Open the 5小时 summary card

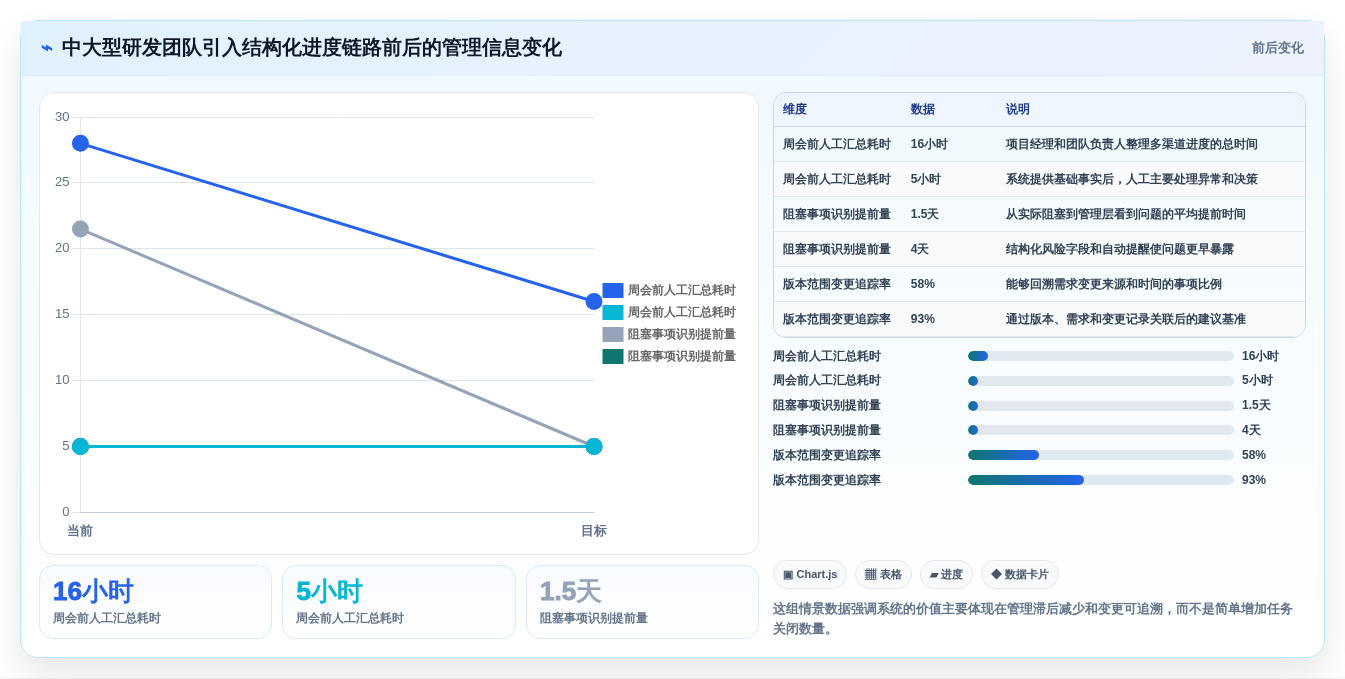(399, 602)
